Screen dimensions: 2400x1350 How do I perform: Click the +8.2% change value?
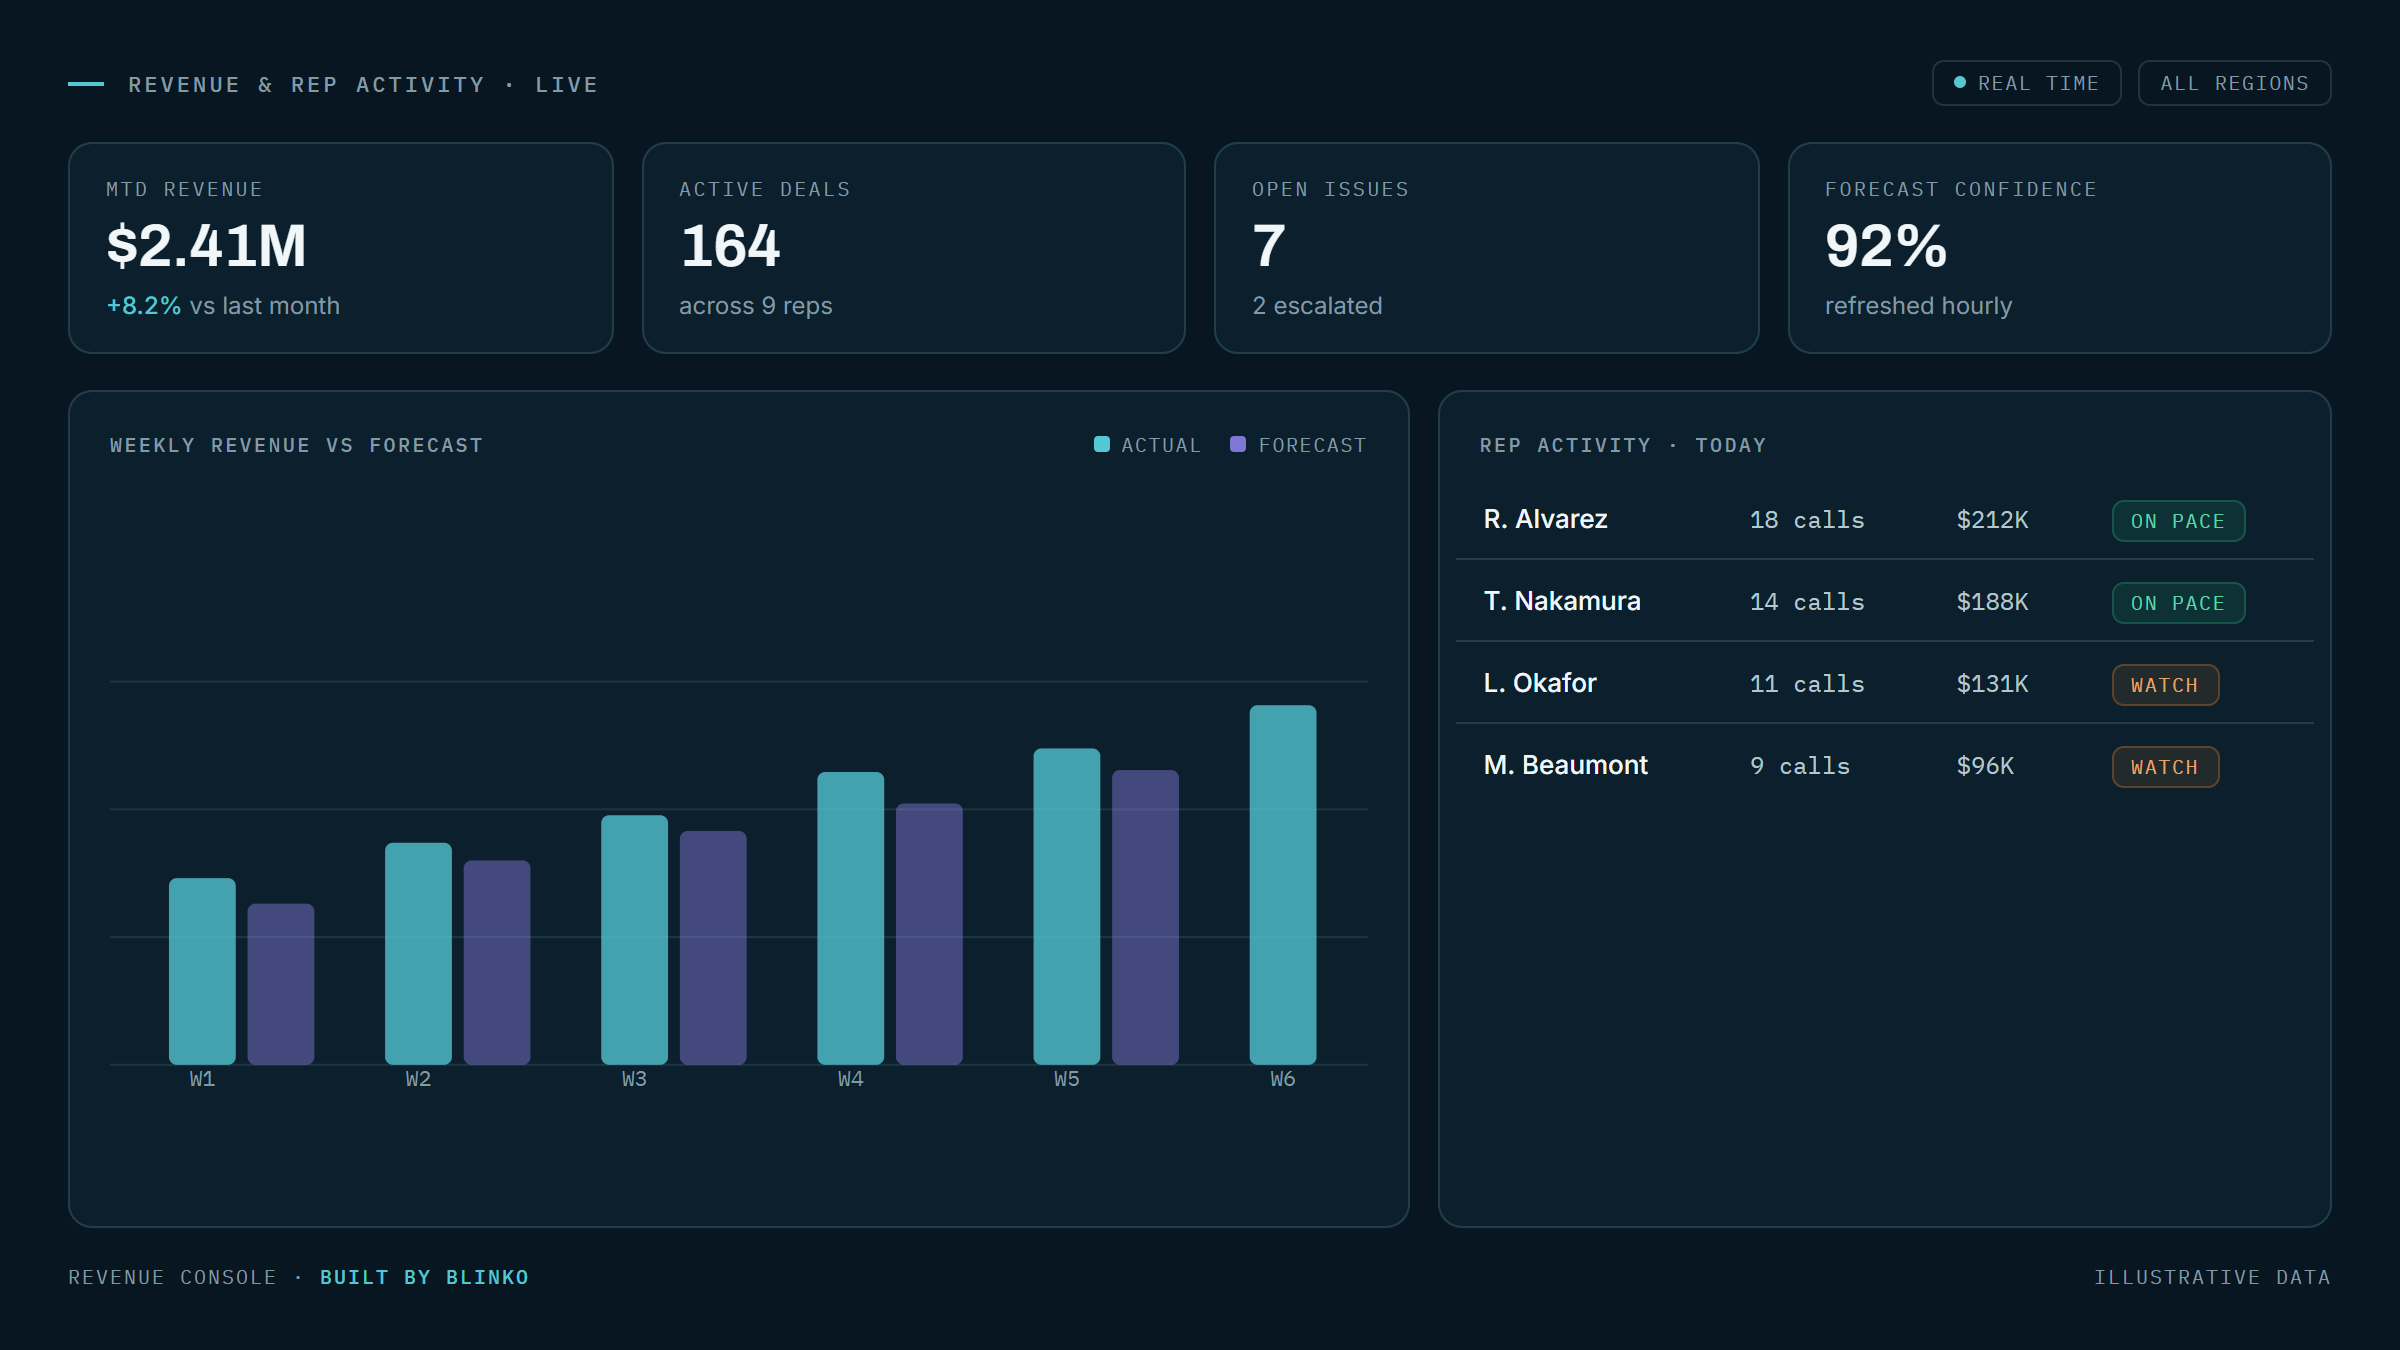144,306
